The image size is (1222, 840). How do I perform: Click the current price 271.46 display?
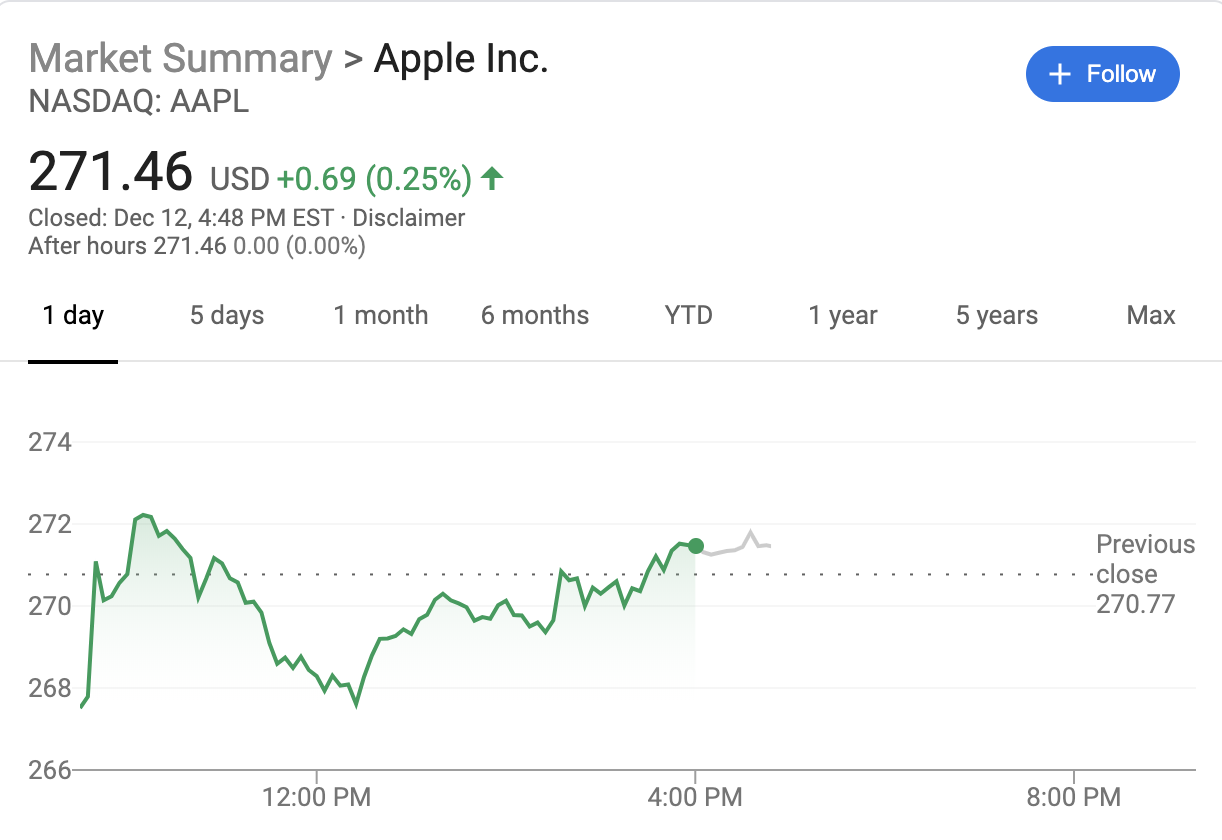[x=111, y=170]
